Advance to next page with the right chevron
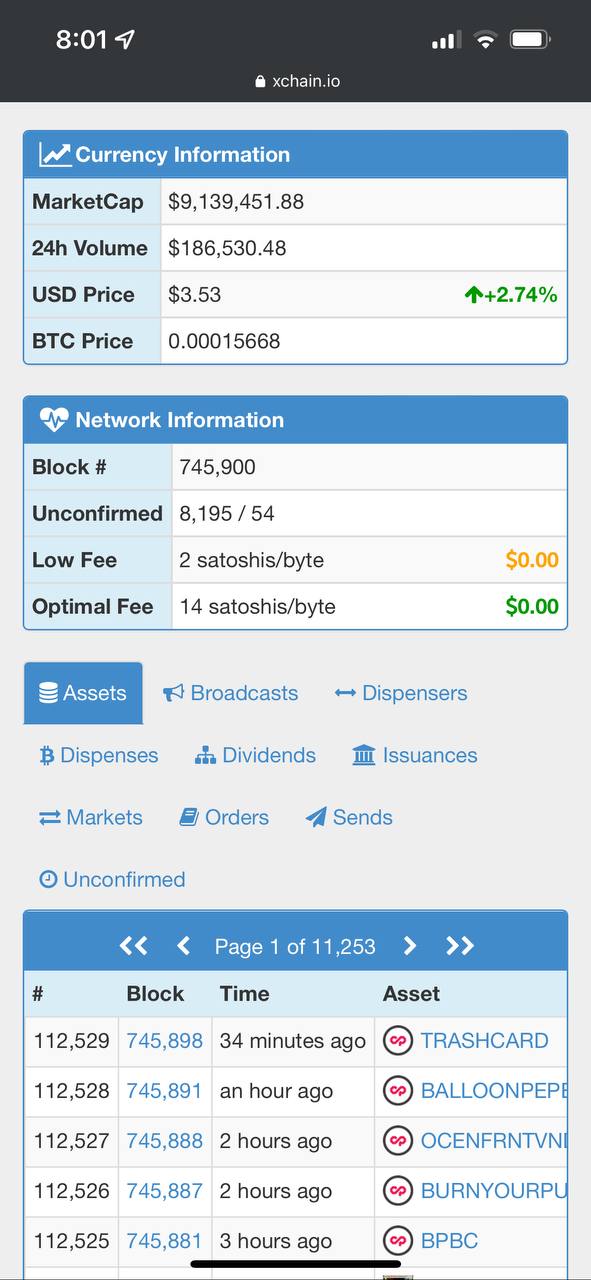The height and width of the screenshot is (1280, 591). tap(409, 946)
